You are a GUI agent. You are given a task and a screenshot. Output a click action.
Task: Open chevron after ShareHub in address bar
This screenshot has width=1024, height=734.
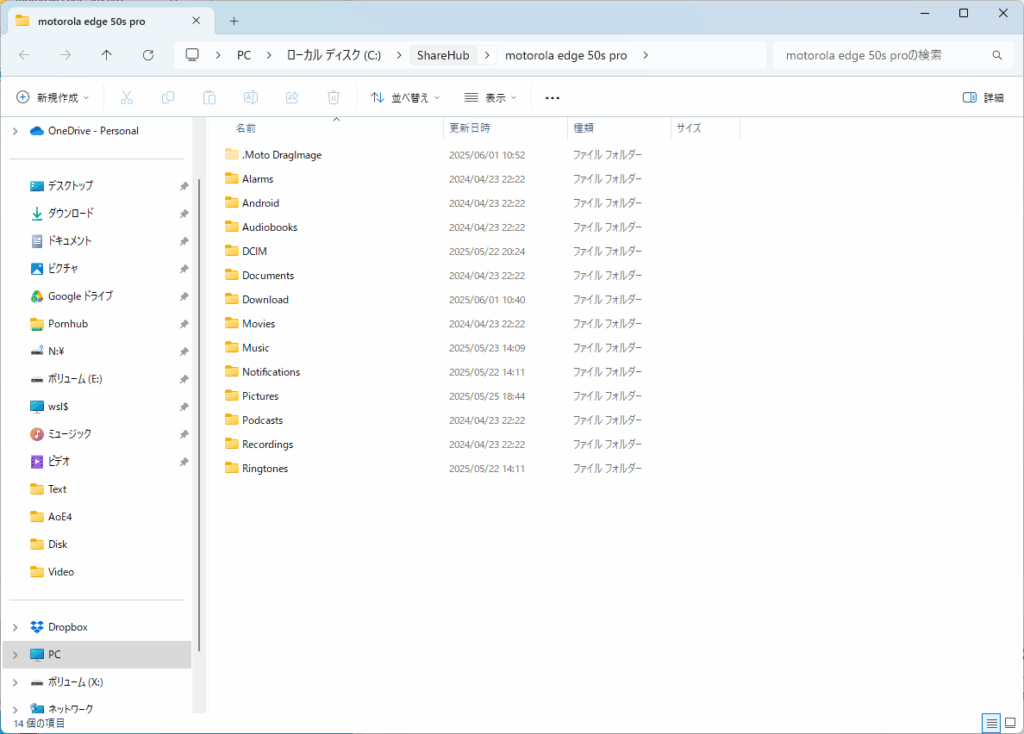click(487, 55)
